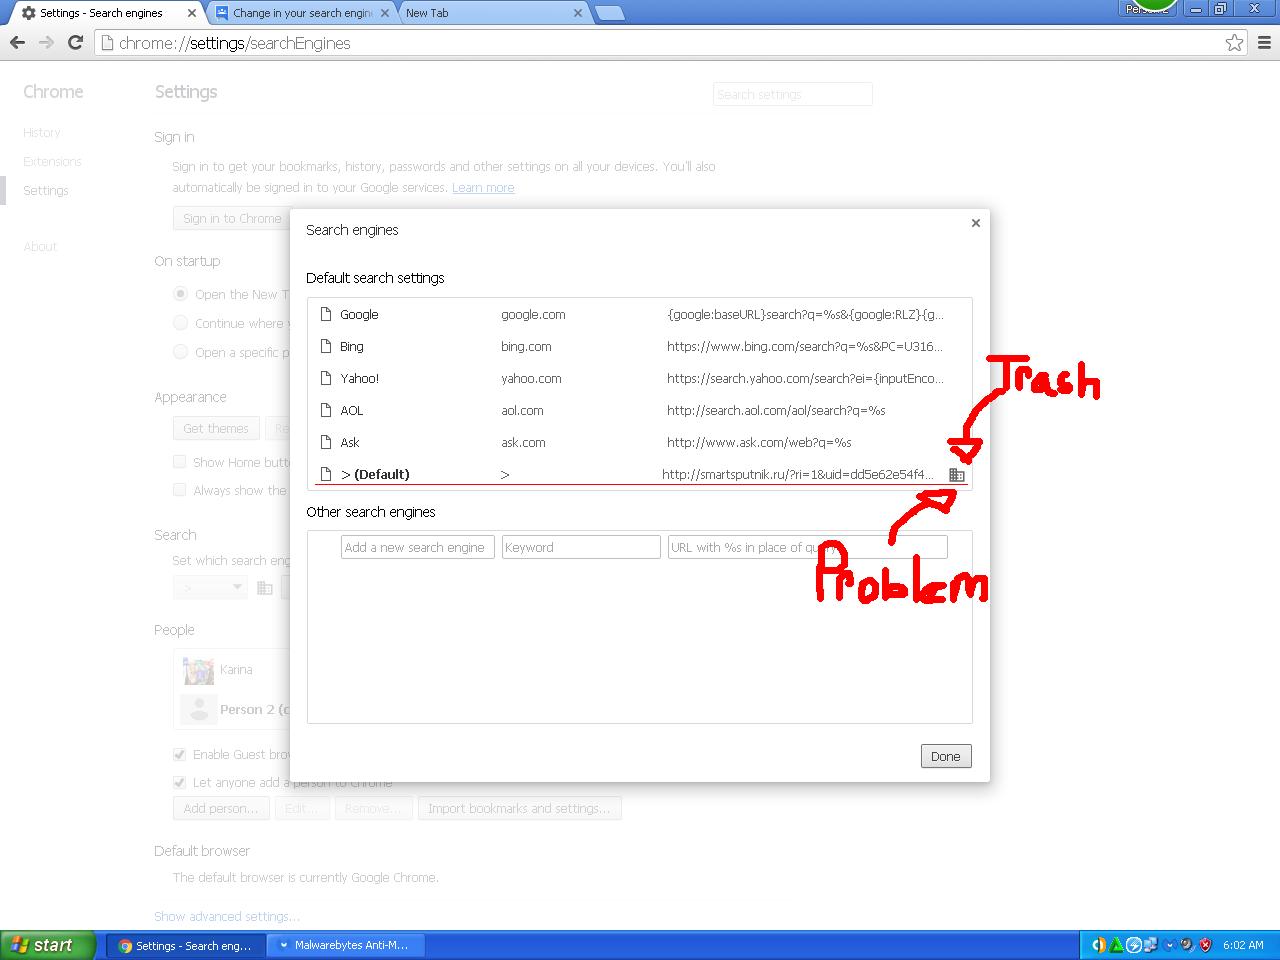Viewport: 1280px width, 960px height.
Task: Toggle 'Let anyone add a person to Chrome' checkbox
Action: pos(180,782)
